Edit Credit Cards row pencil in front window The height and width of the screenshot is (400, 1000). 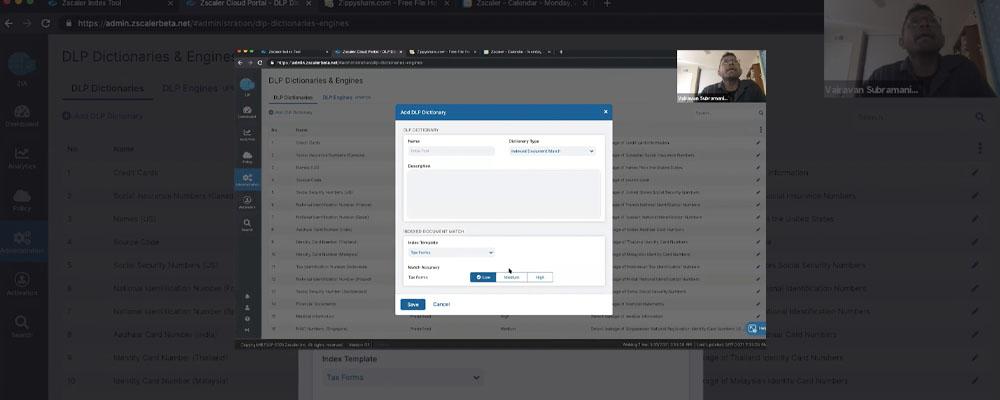[758, 142]
